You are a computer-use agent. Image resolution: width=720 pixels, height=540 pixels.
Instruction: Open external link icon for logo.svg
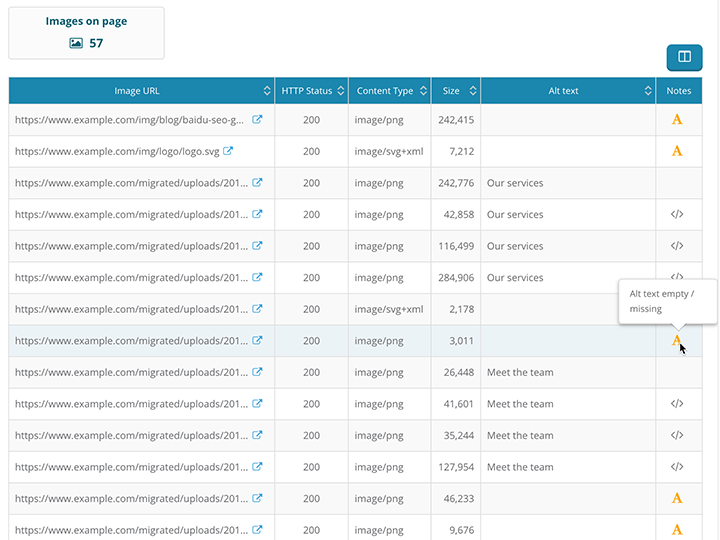228,151
